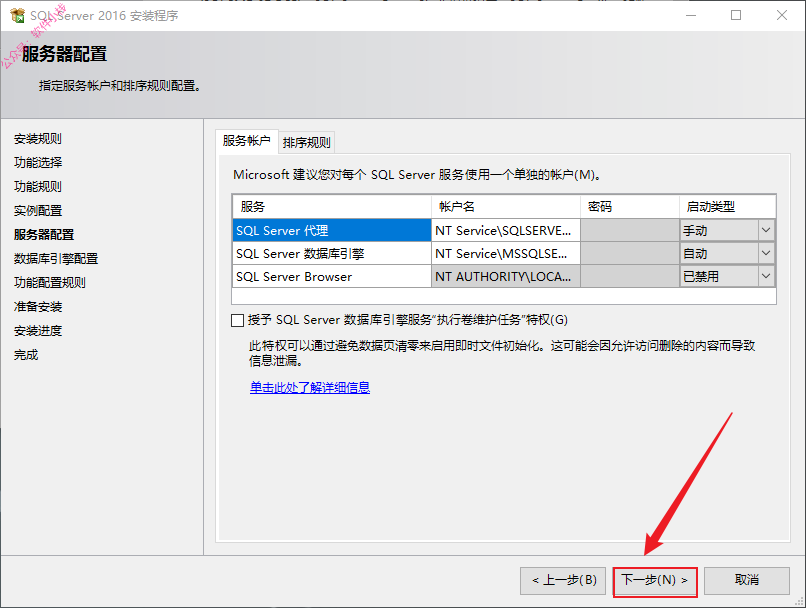Open startup type dropdown for SQL Server 代理
This screenshot has width=806, height=608.
click(x=765, y=230)
